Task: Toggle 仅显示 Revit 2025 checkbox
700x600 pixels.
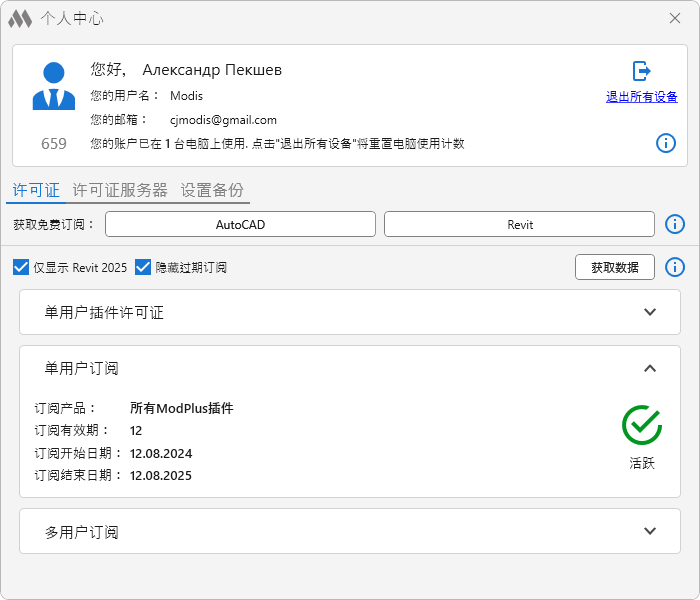Action: coord(21,268)
